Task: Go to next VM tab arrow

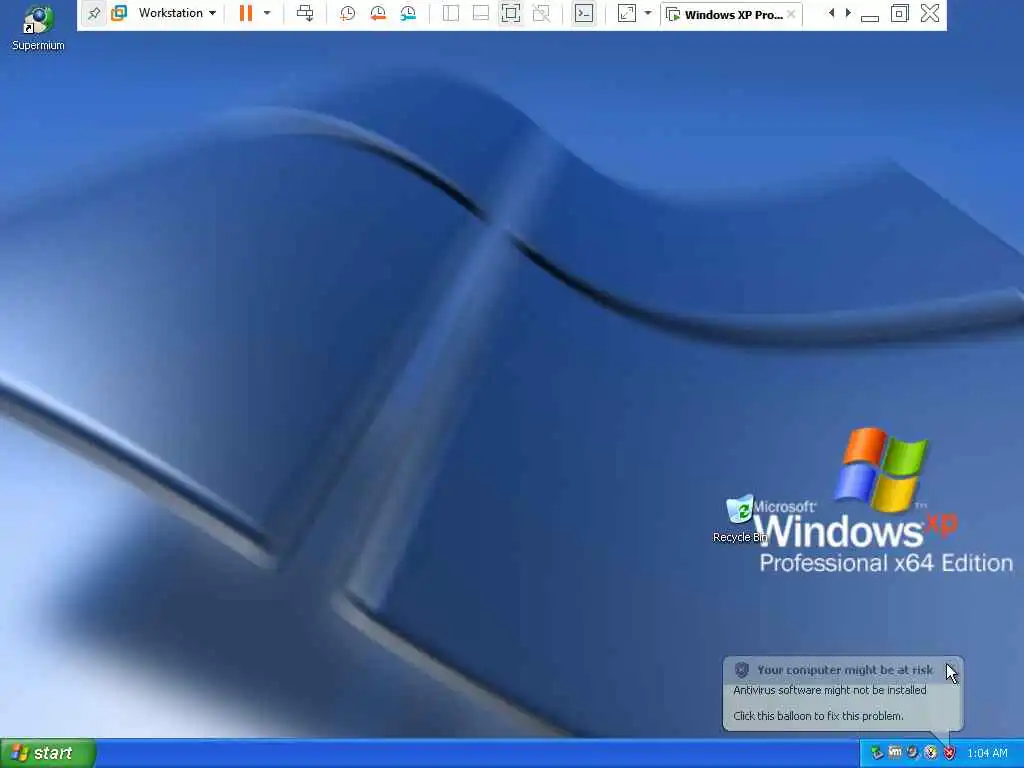Action: 848,13
